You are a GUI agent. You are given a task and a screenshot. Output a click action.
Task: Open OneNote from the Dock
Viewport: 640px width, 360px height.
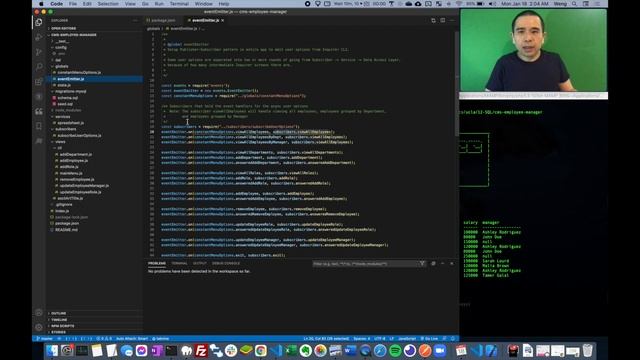pyautogui.click(x=156, y=351)
